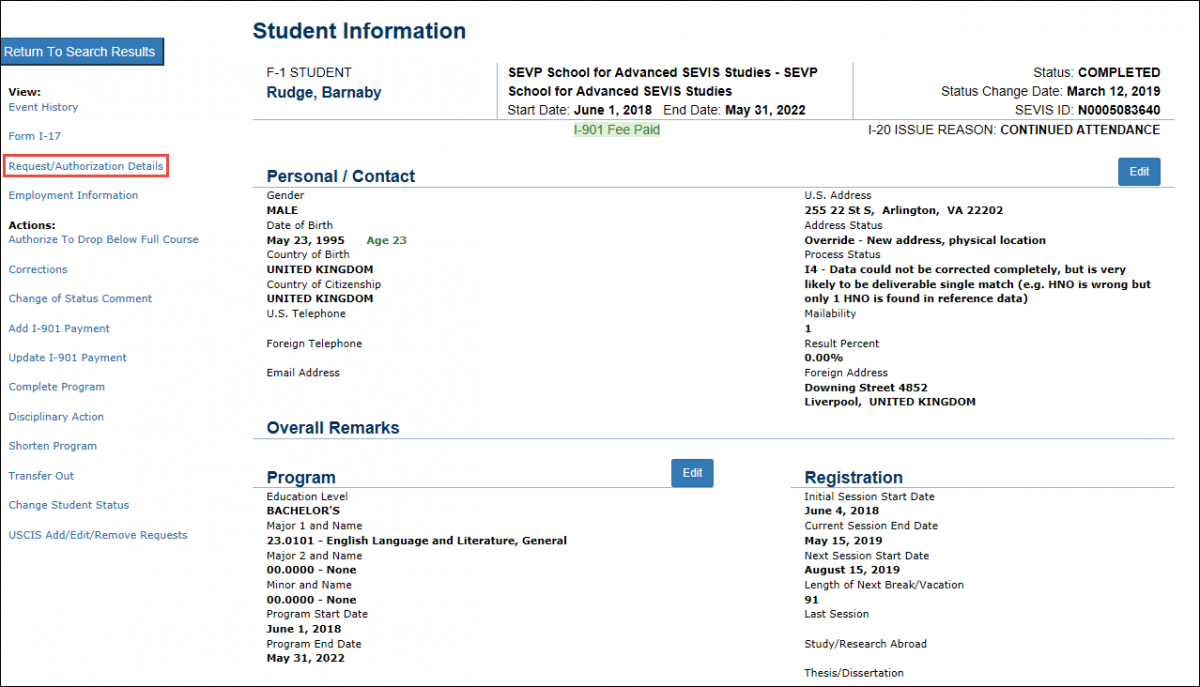Click the F-1 STUDENT label
Image resolution: width=1200 pixels, height=687 pixels.
(x=309, y=73)
